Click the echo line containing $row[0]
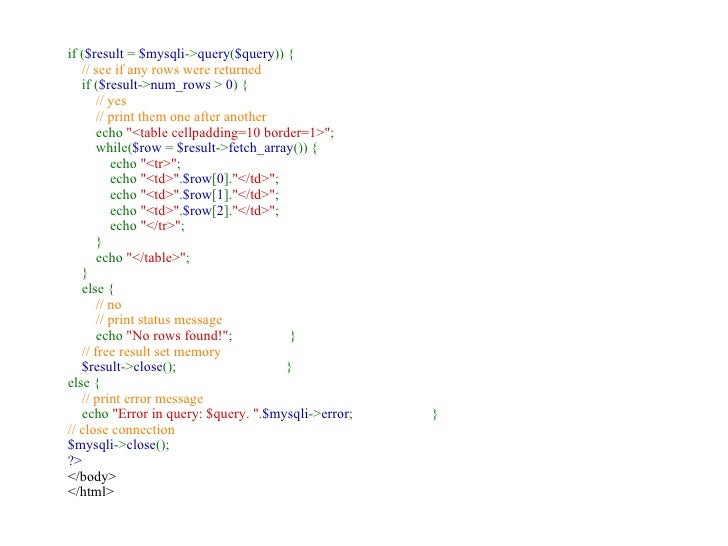 (x=194, y=179)
